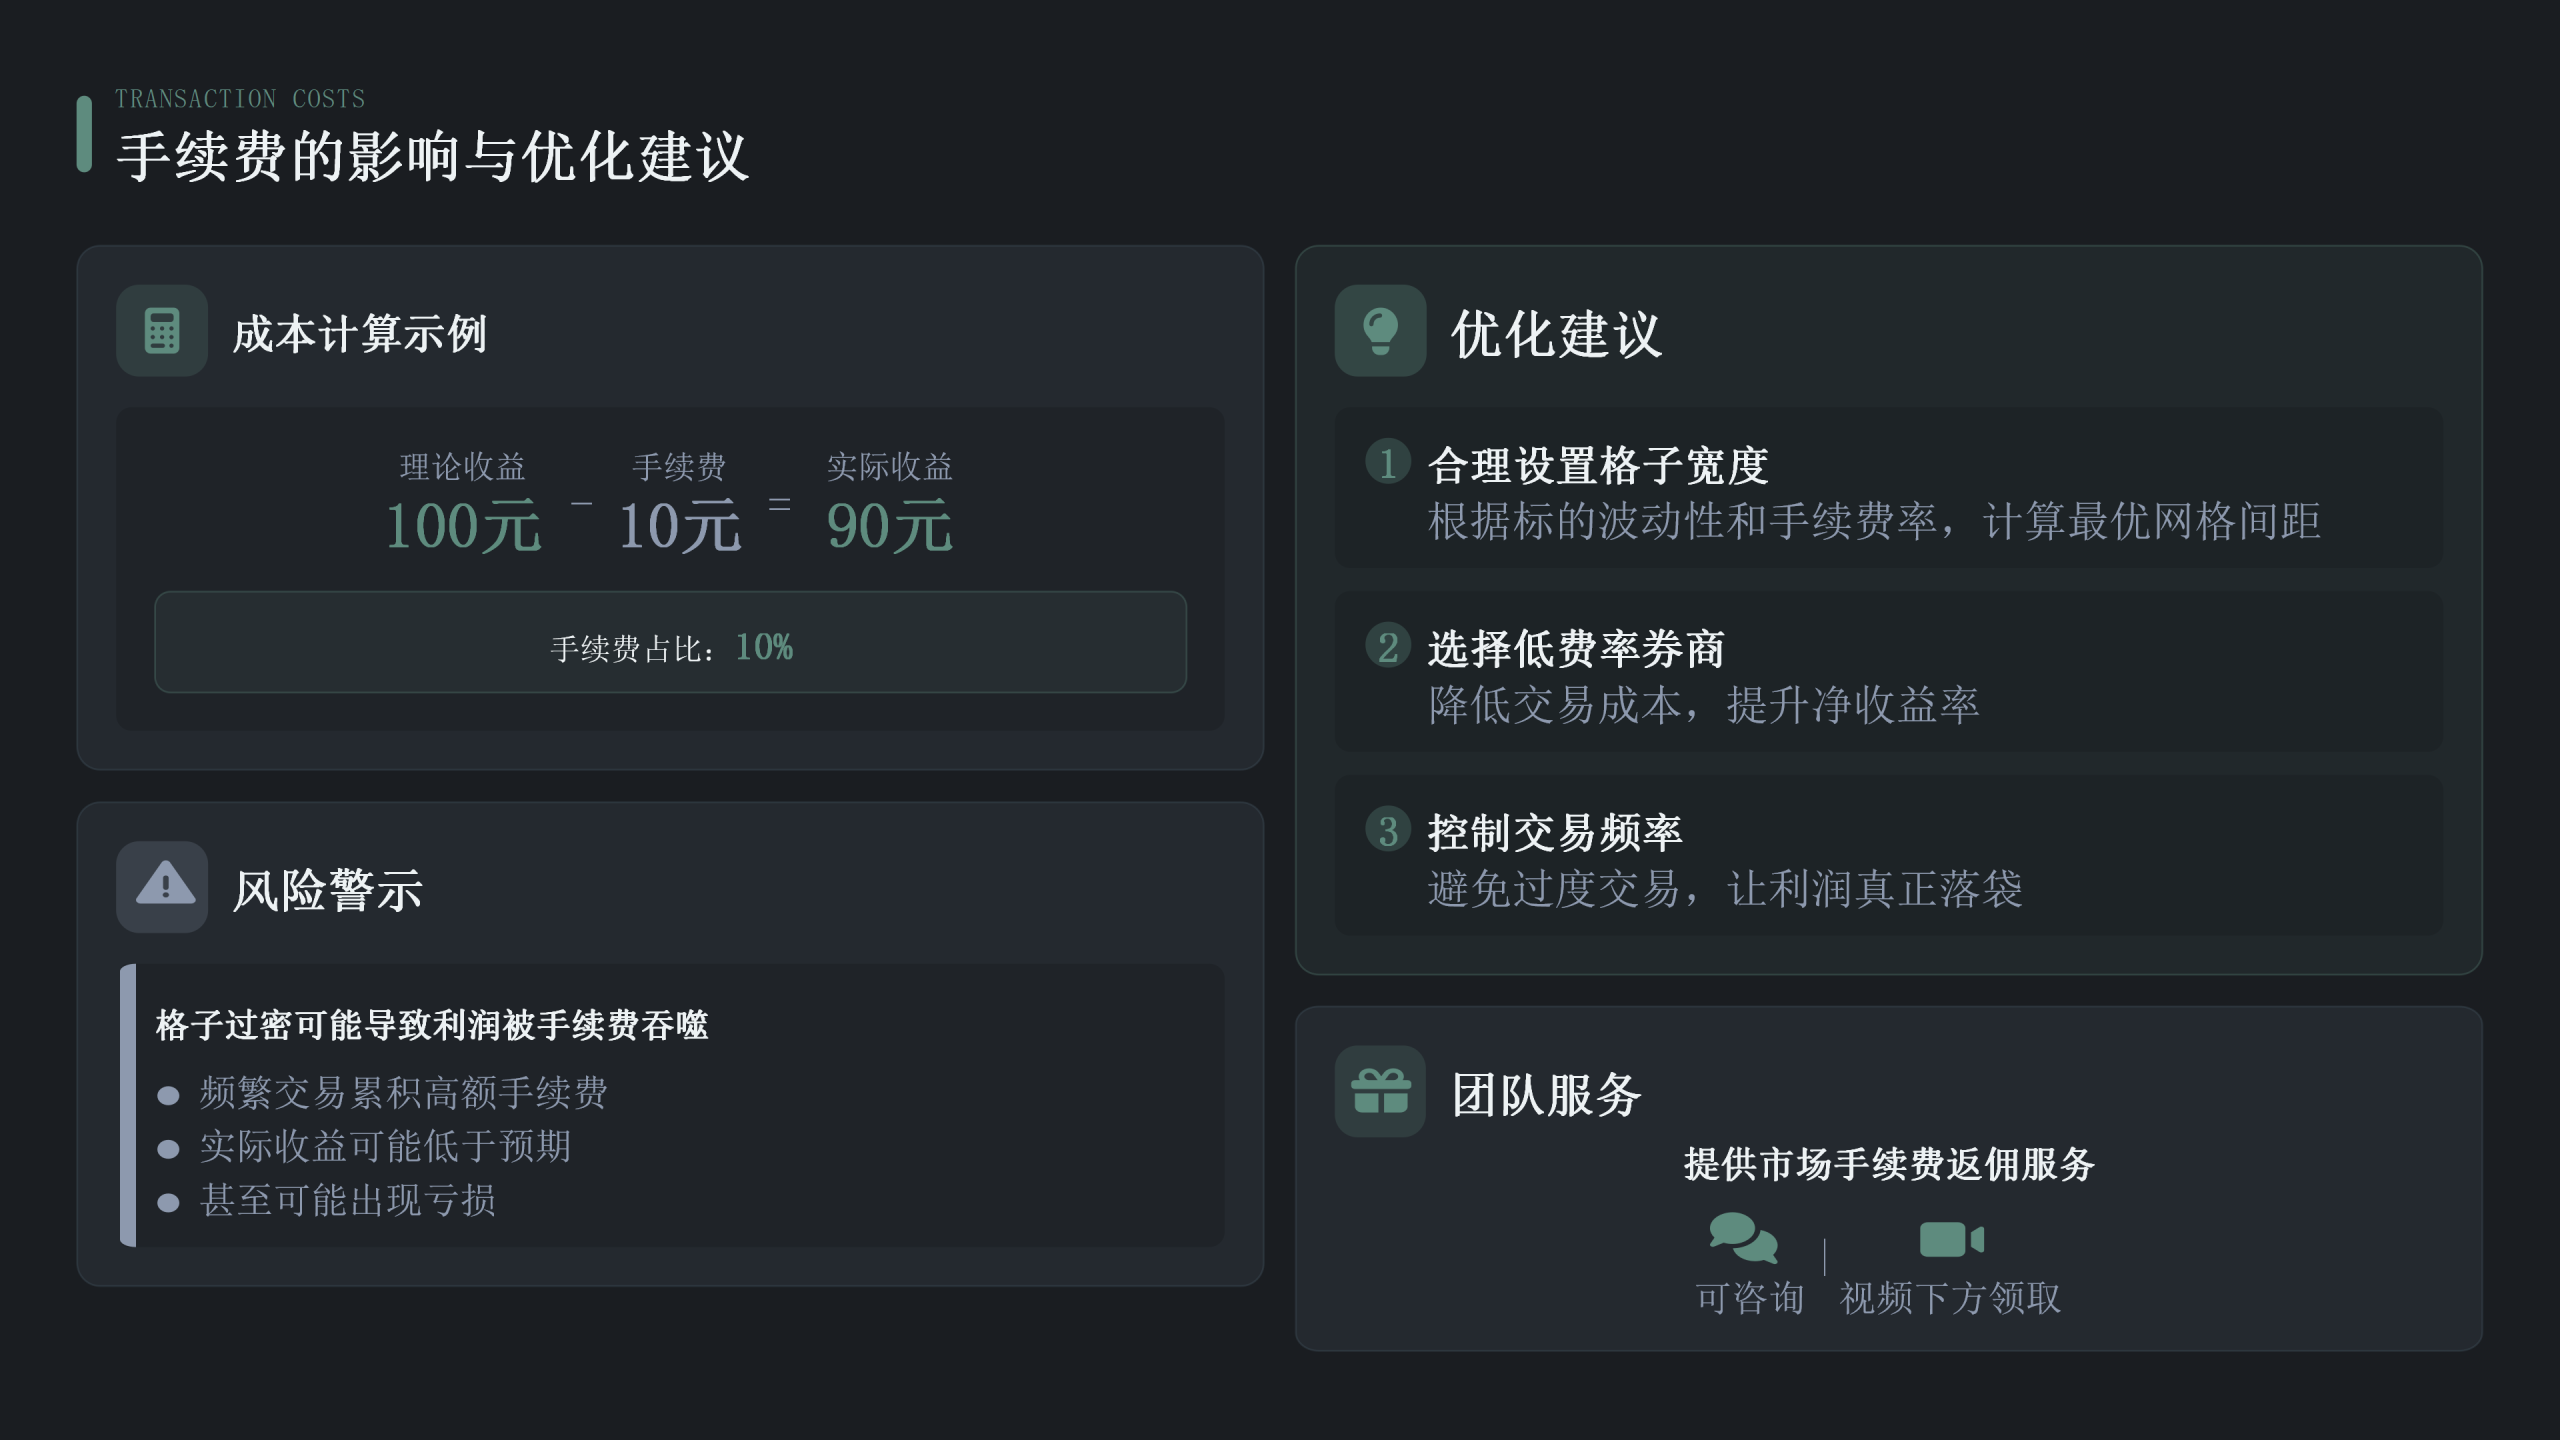Click the 选择低费率券商 suggestion heading
Screen dimensions: 2560x1440
(x=1576, y=650)
